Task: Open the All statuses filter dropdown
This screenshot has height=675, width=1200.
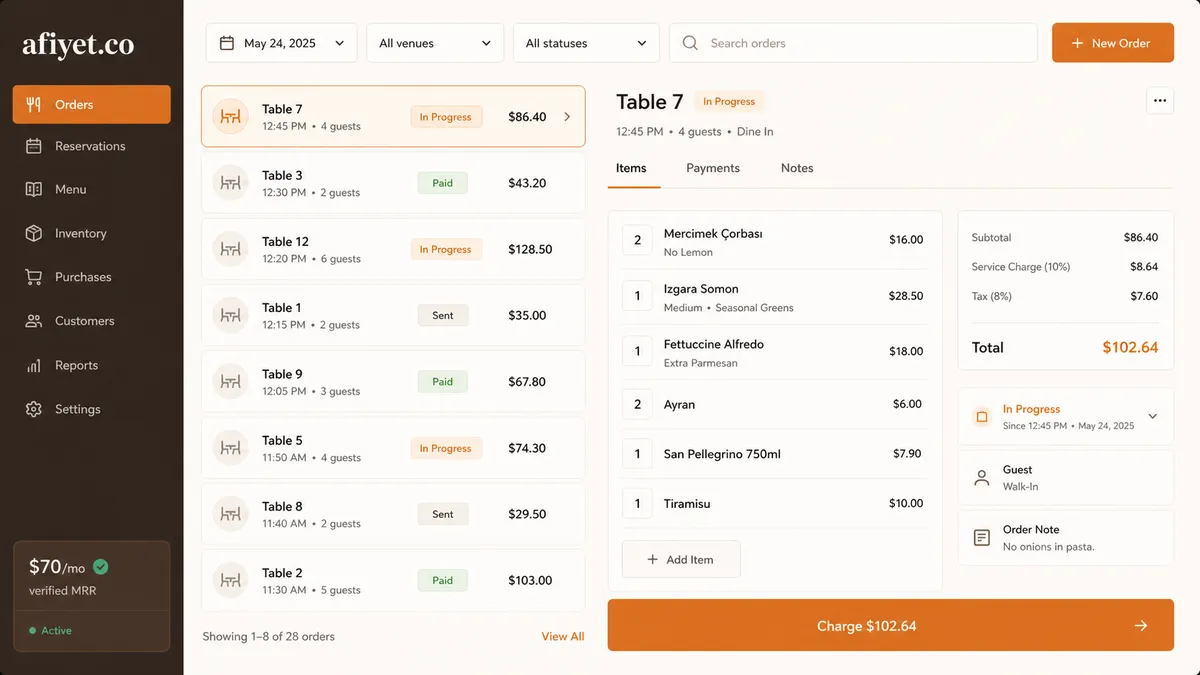Action: click(x=586, y=43)
